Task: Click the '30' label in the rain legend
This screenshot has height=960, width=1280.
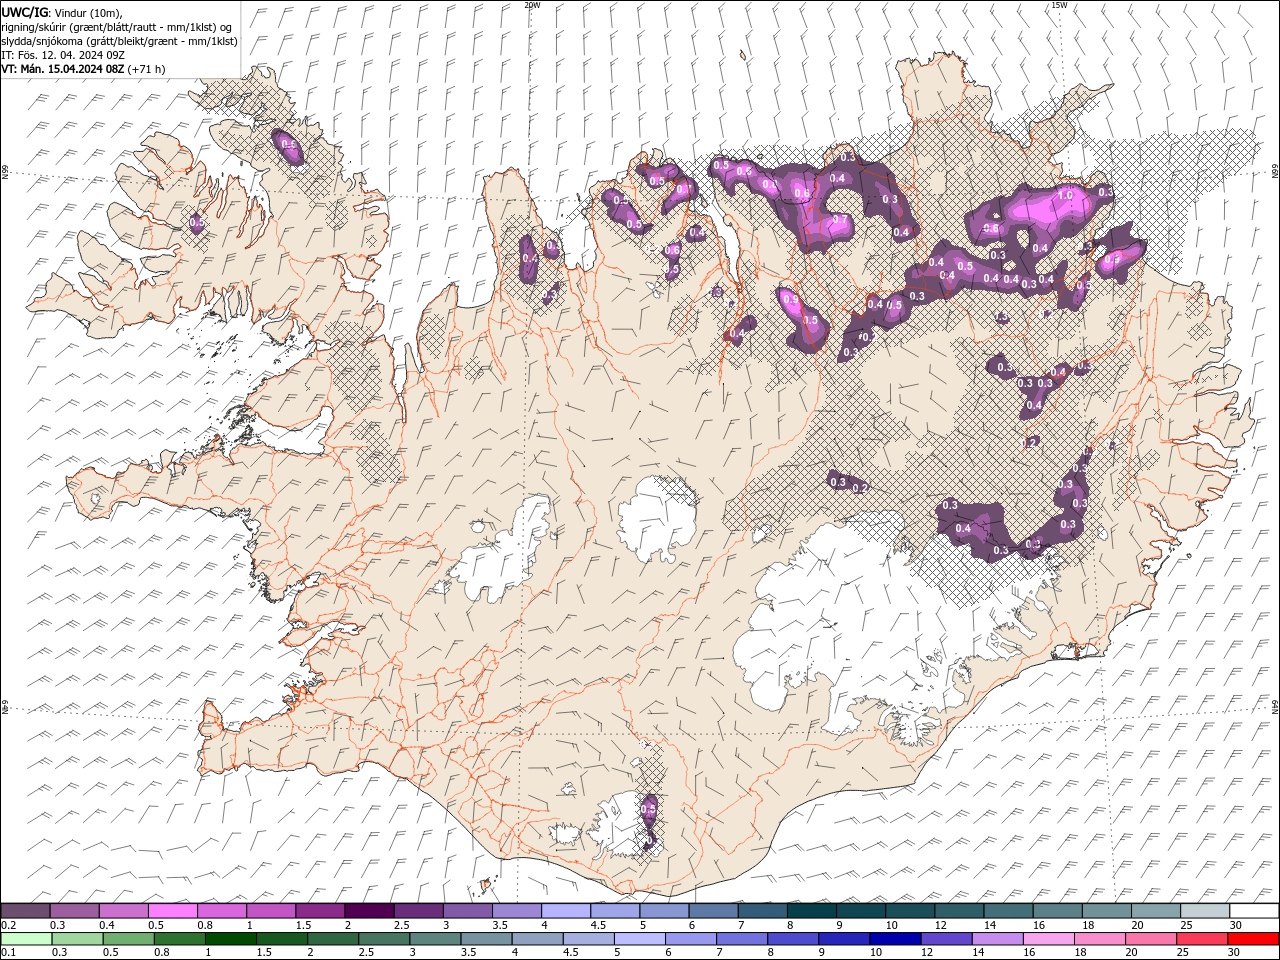Action: [x=1235, y=953]
